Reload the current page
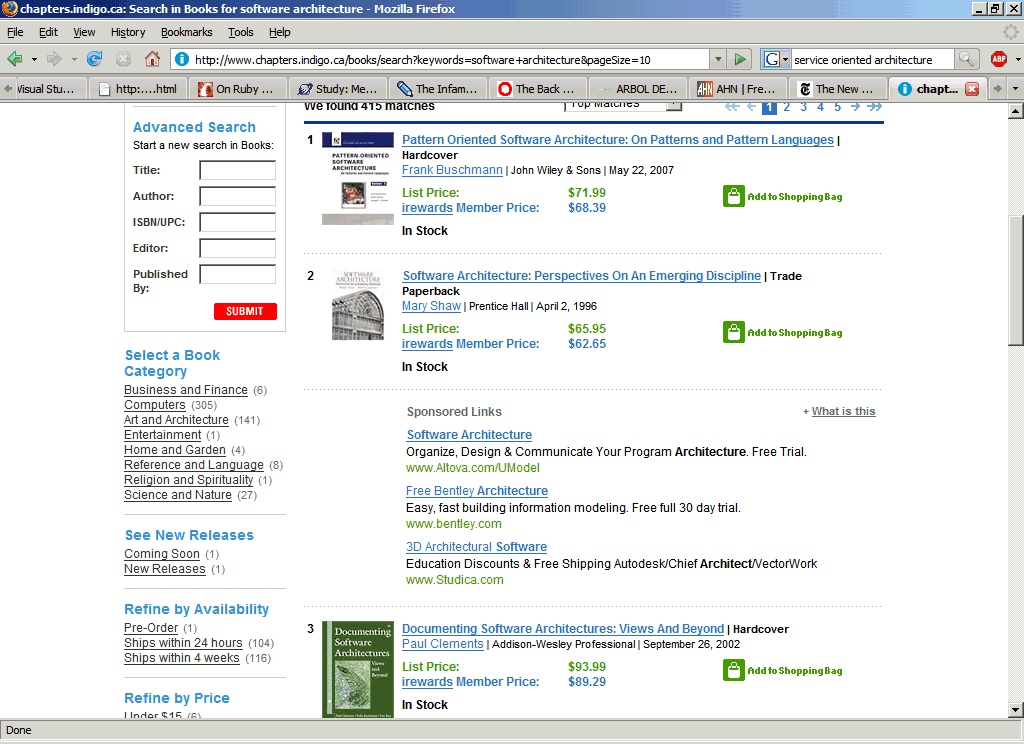The image size is (1024, 744). pos(95,59)
